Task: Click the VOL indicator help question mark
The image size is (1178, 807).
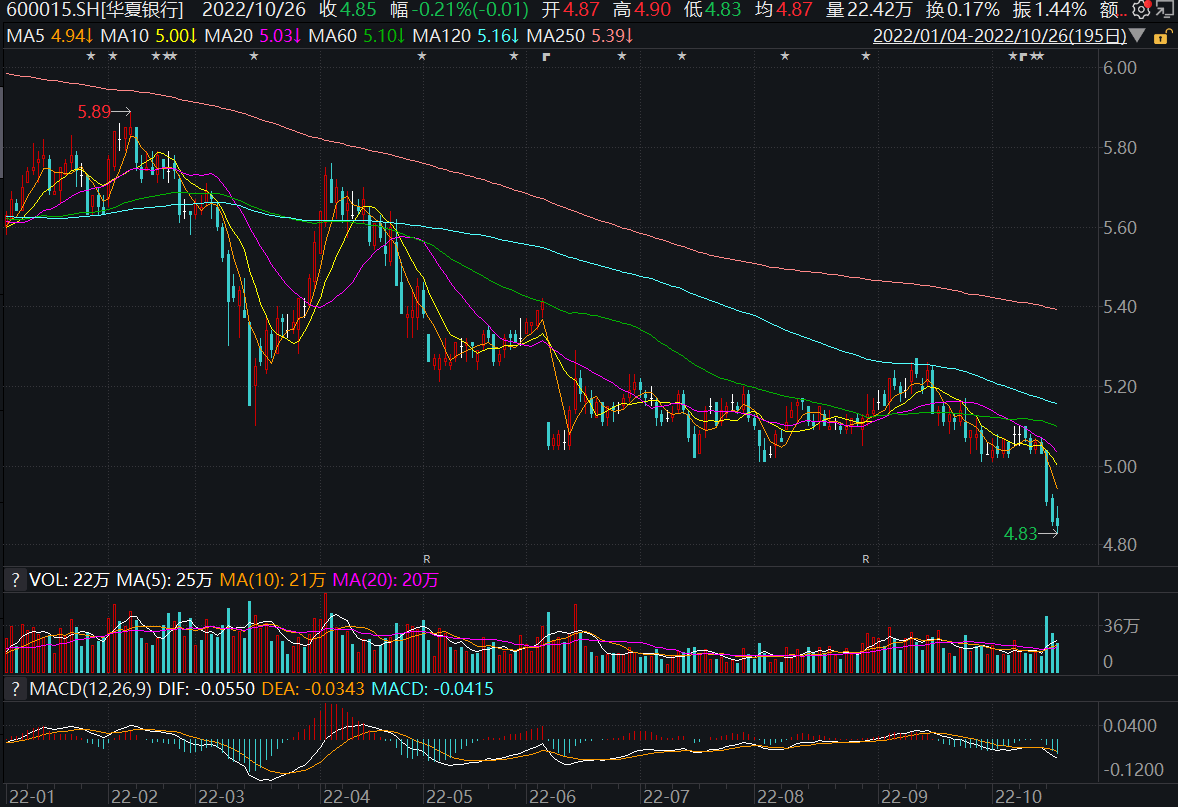Action: (x=15, y=579)
